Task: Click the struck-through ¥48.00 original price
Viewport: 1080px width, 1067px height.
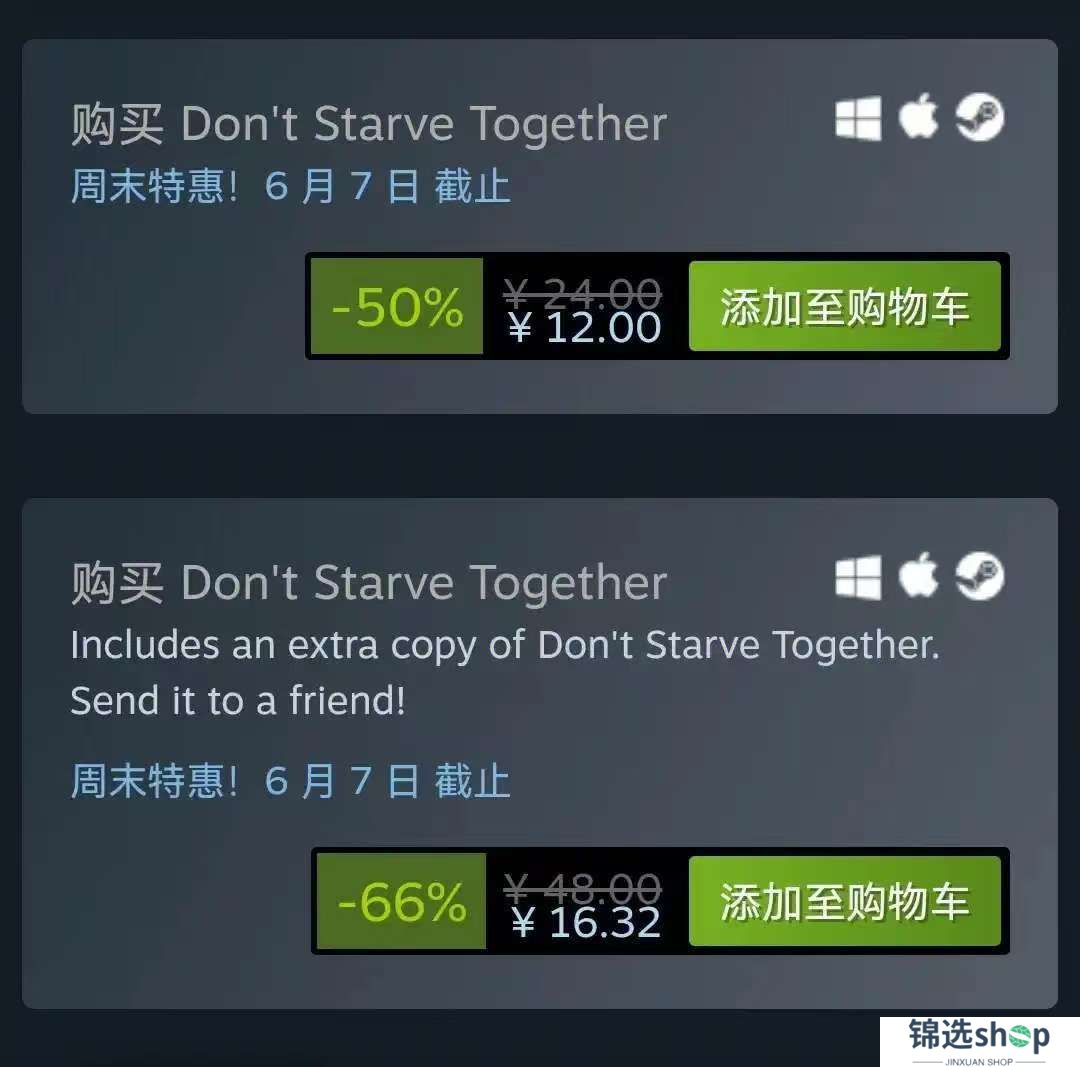Action: (x=583, y=889)
